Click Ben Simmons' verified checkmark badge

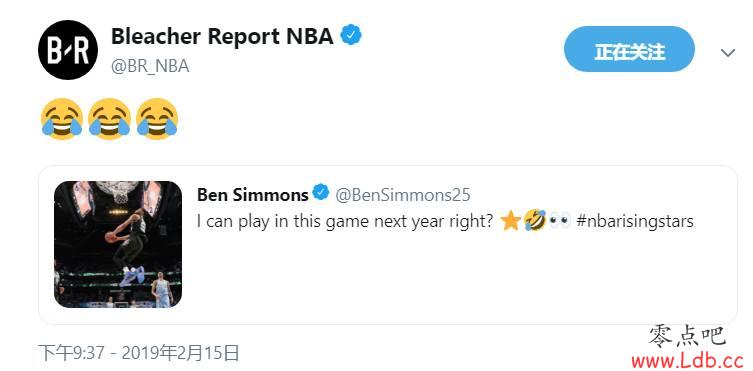pos(320,193)
